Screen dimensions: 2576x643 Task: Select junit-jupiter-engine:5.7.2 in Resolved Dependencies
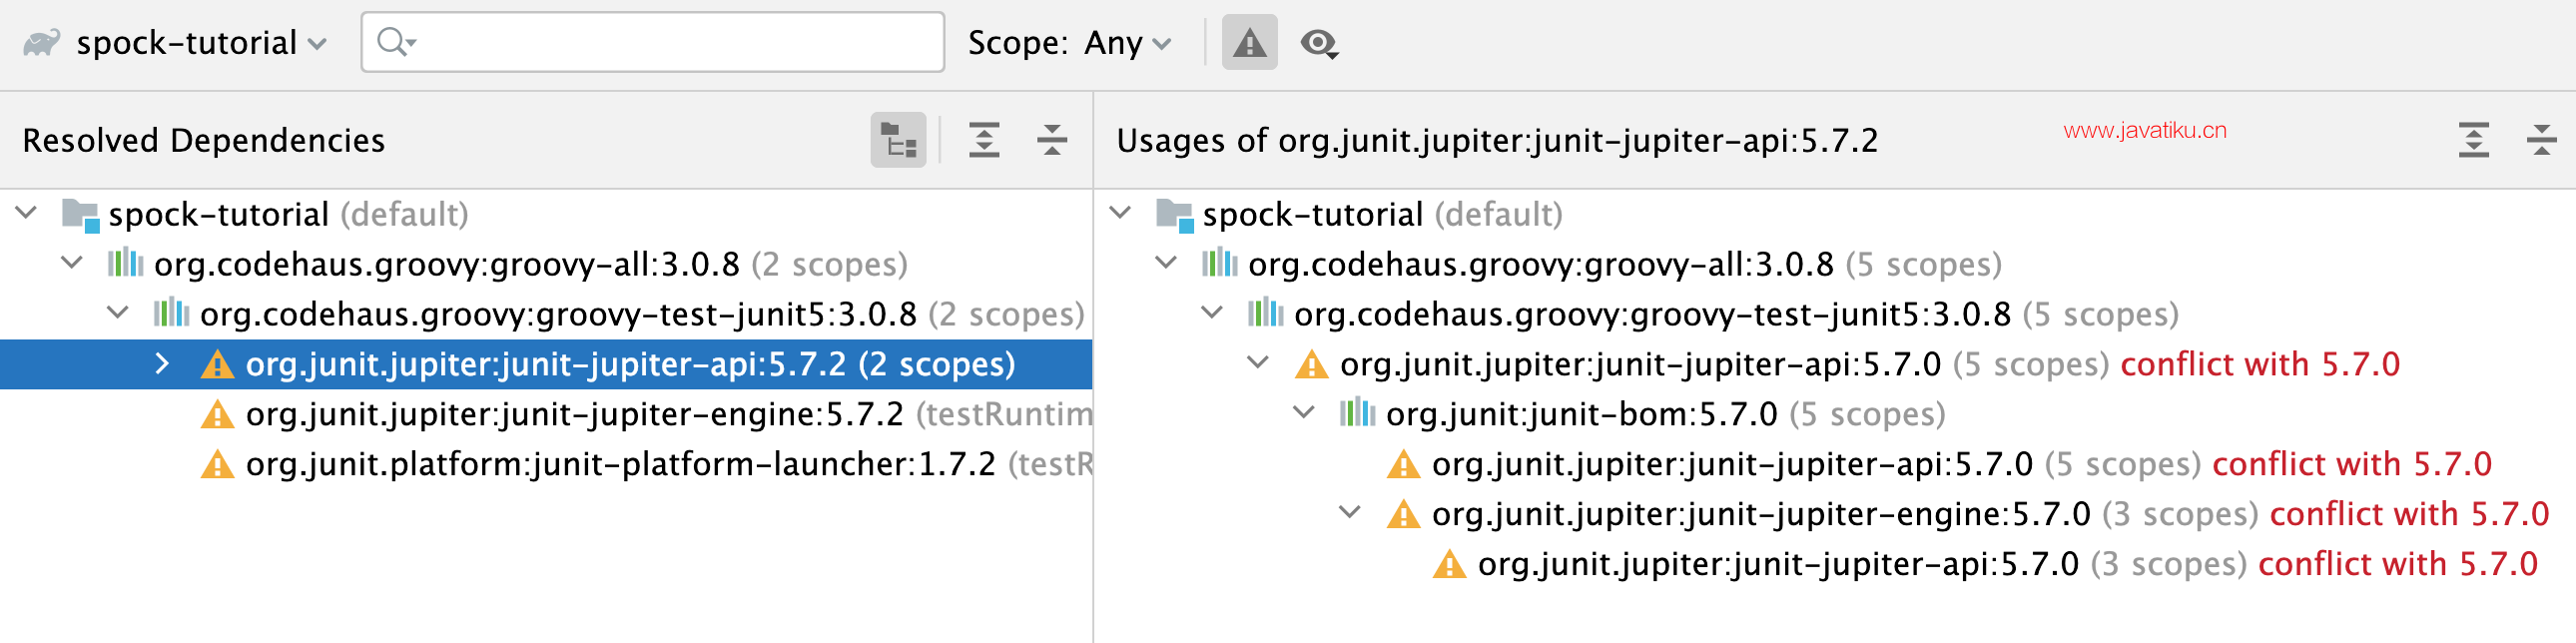point(574,414)
